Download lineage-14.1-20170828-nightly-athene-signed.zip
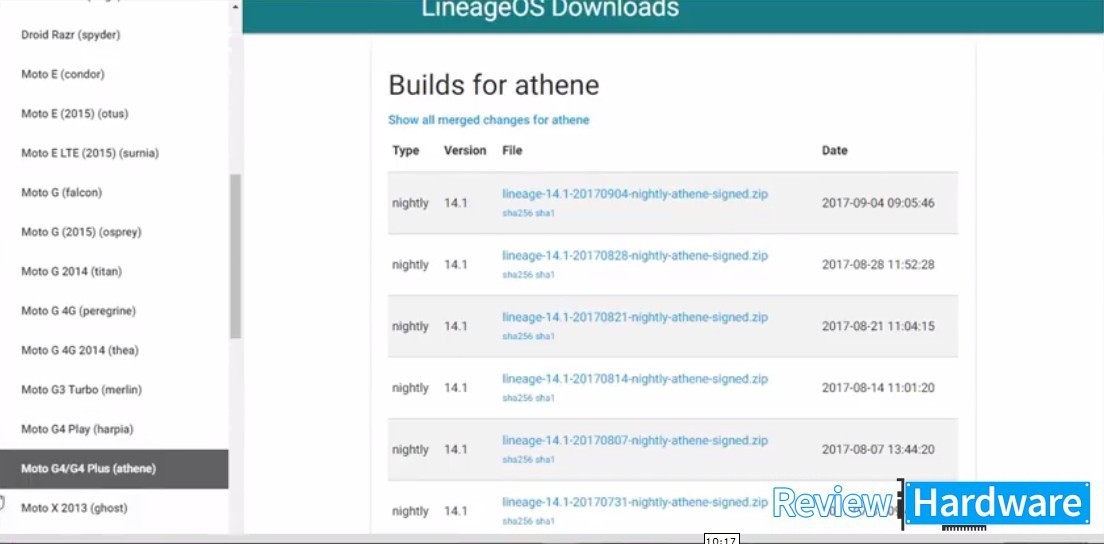This screenshot has width=1104, height=544. (635, 255)
